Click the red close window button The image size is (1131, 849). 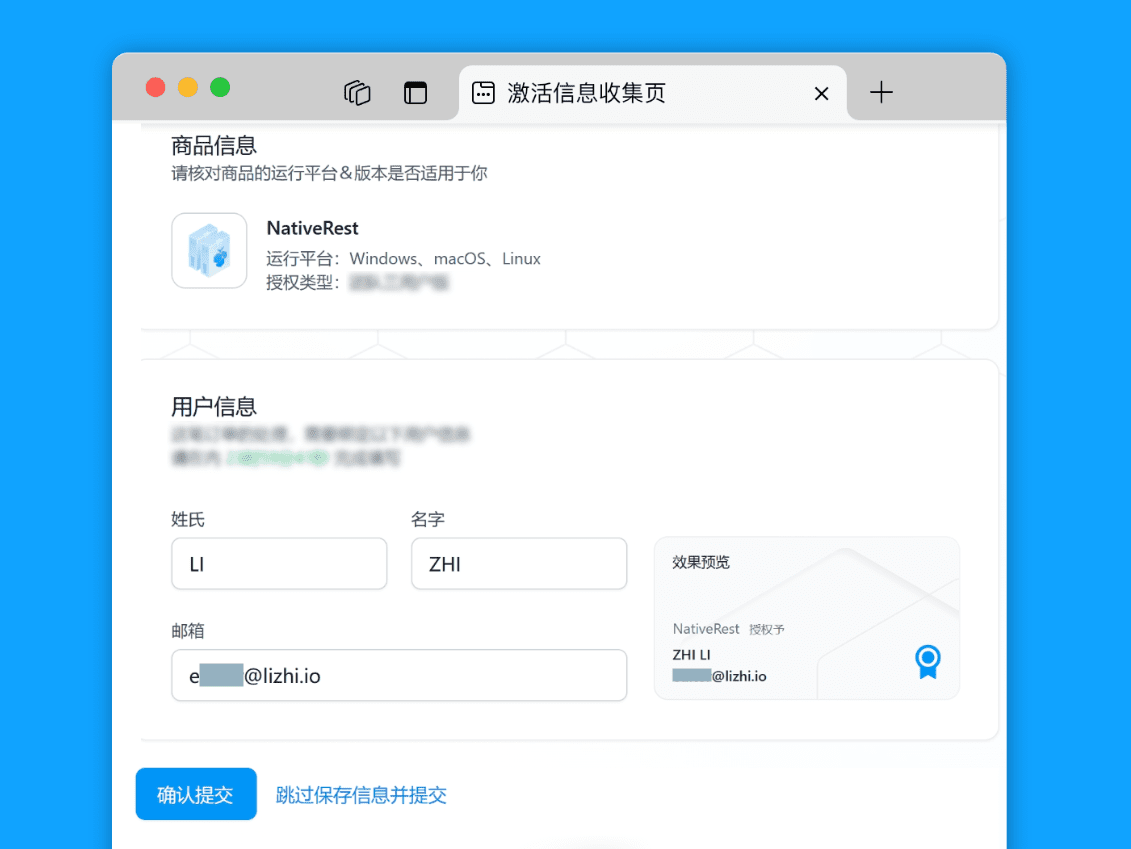(x=155, y=87)
